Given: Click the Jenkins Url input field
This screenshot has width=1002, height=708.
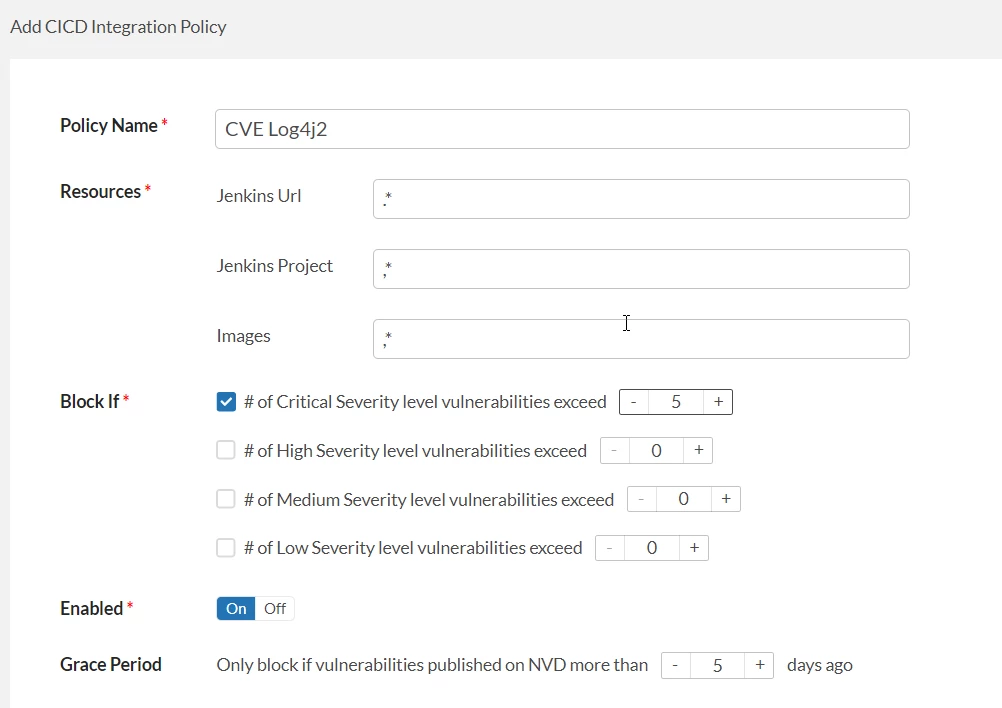Looking at the screenshot, I should [x=641, y=199].
